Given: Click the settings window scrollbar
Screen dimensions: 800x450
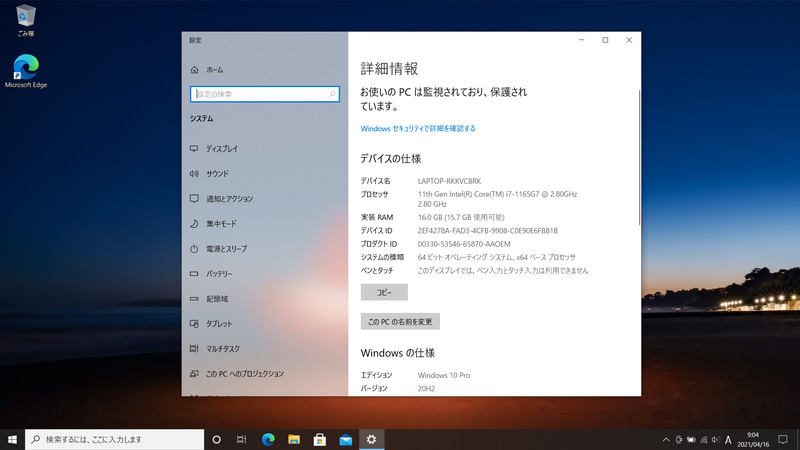Looking at the screenshot, I should coord(639,157).
